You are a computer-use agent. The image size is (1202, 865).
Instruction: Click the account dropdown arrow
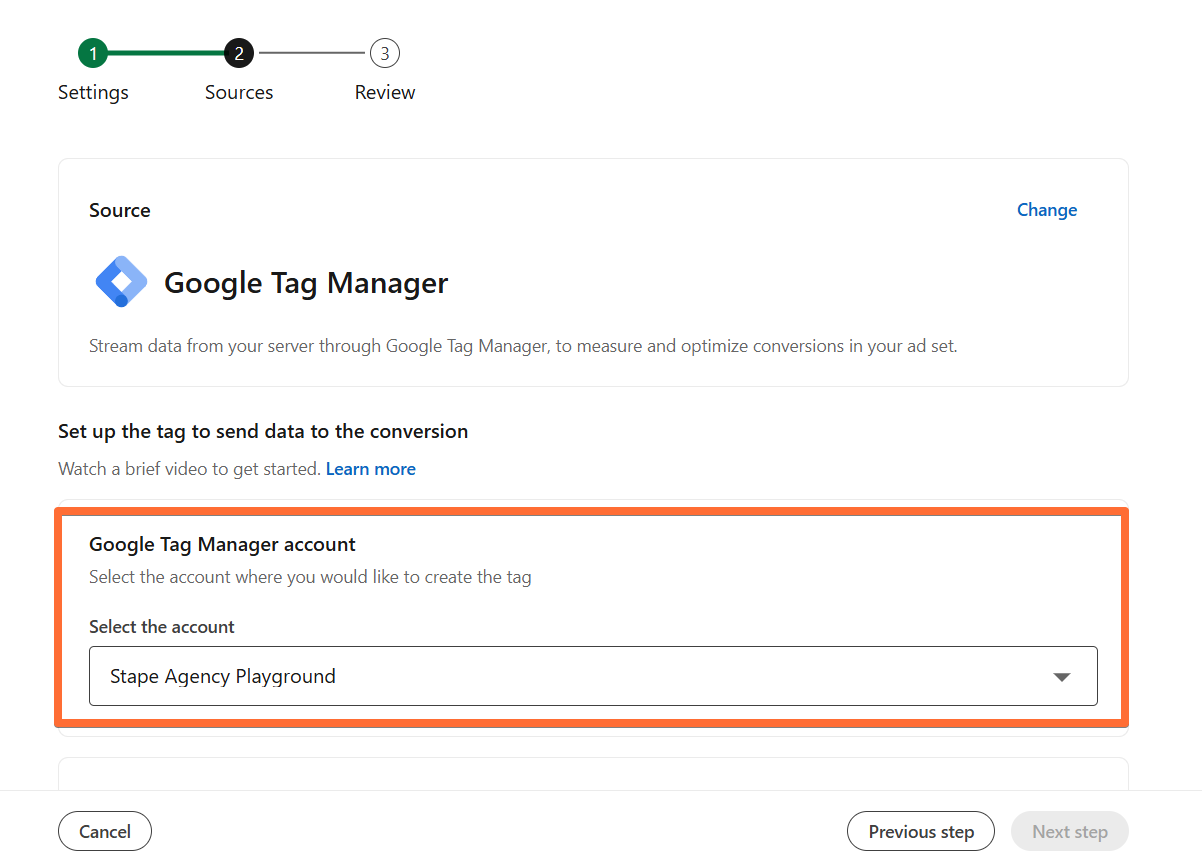(x=1062, y=677)
